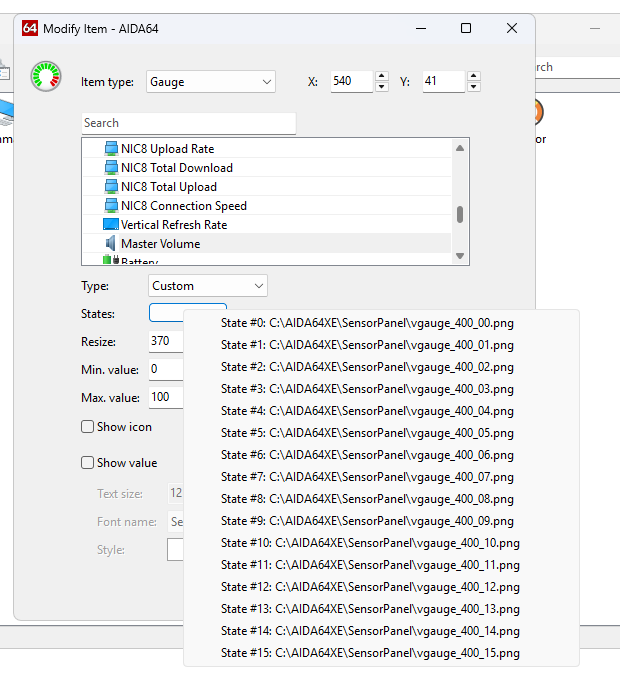Click the Master Volume speaker icon
This screenshot has height=684, width=620.
(x=111, y=244)
